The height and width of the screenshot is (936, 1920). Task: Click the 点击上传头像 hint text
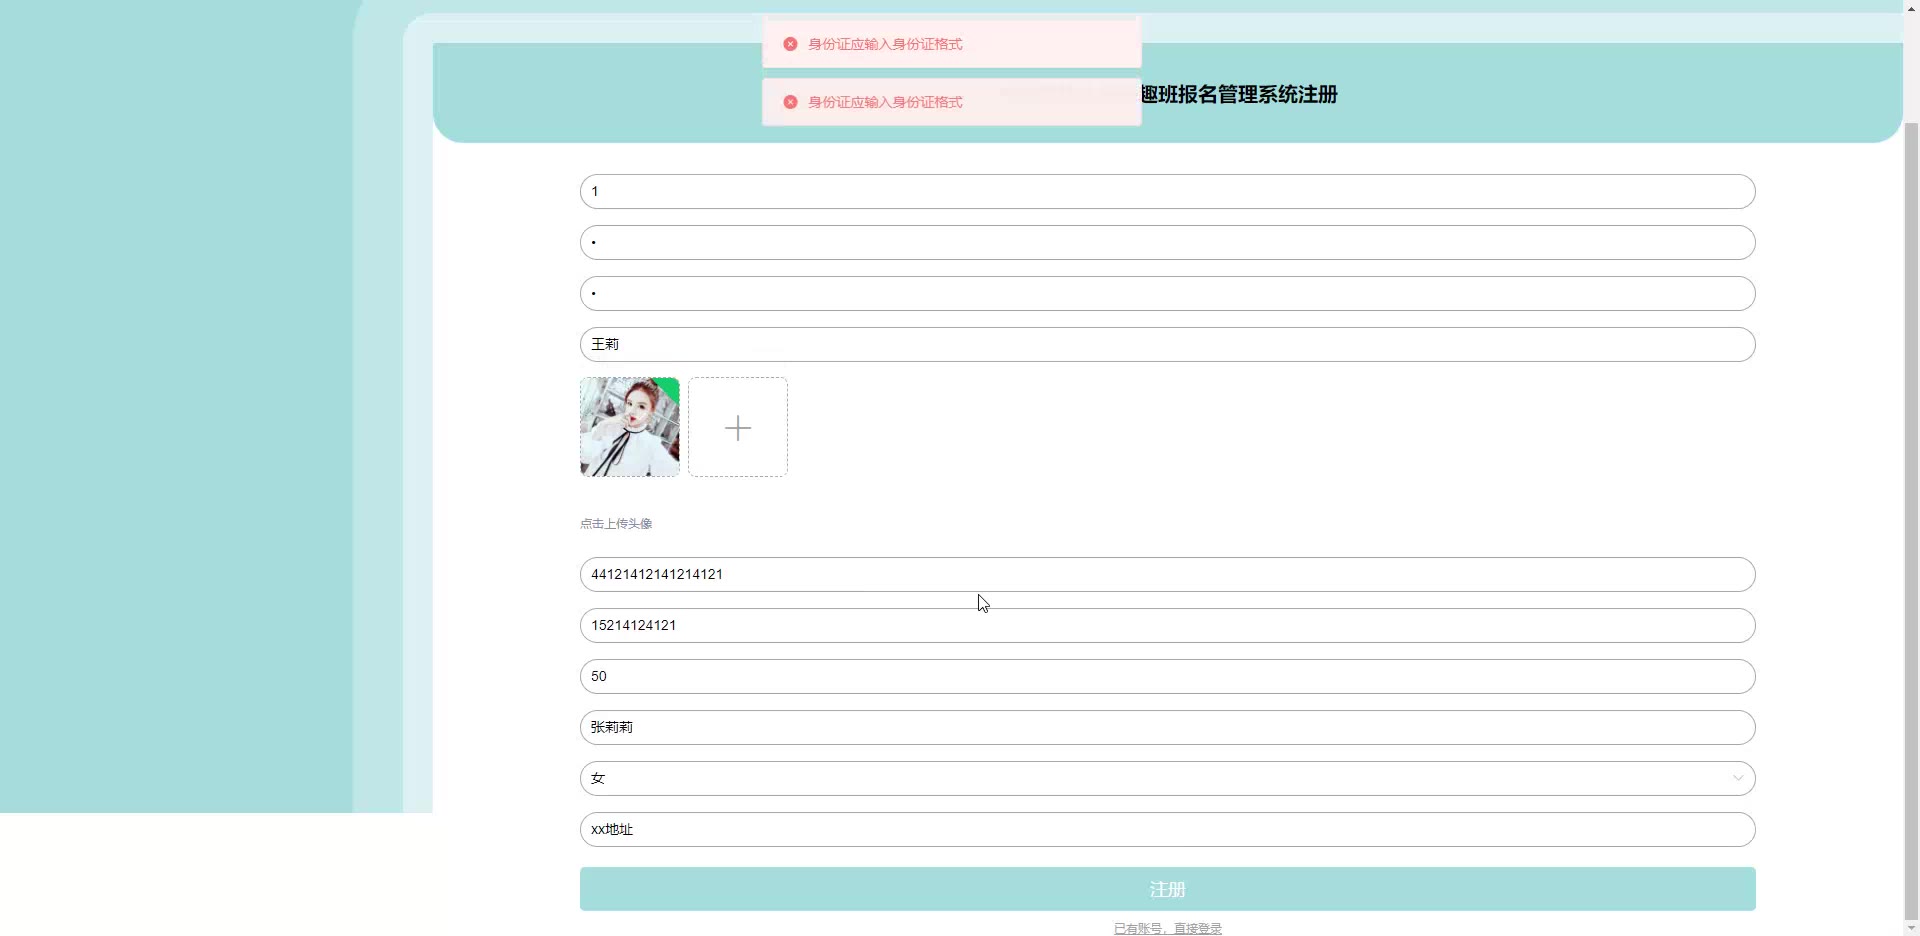[x=616, y=523]
